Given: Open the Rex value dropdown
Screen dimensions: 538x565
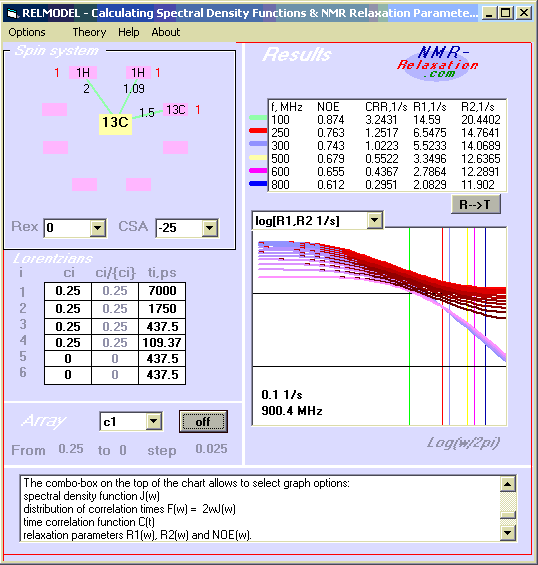Looking at the screenshot, I should point(97,228).
